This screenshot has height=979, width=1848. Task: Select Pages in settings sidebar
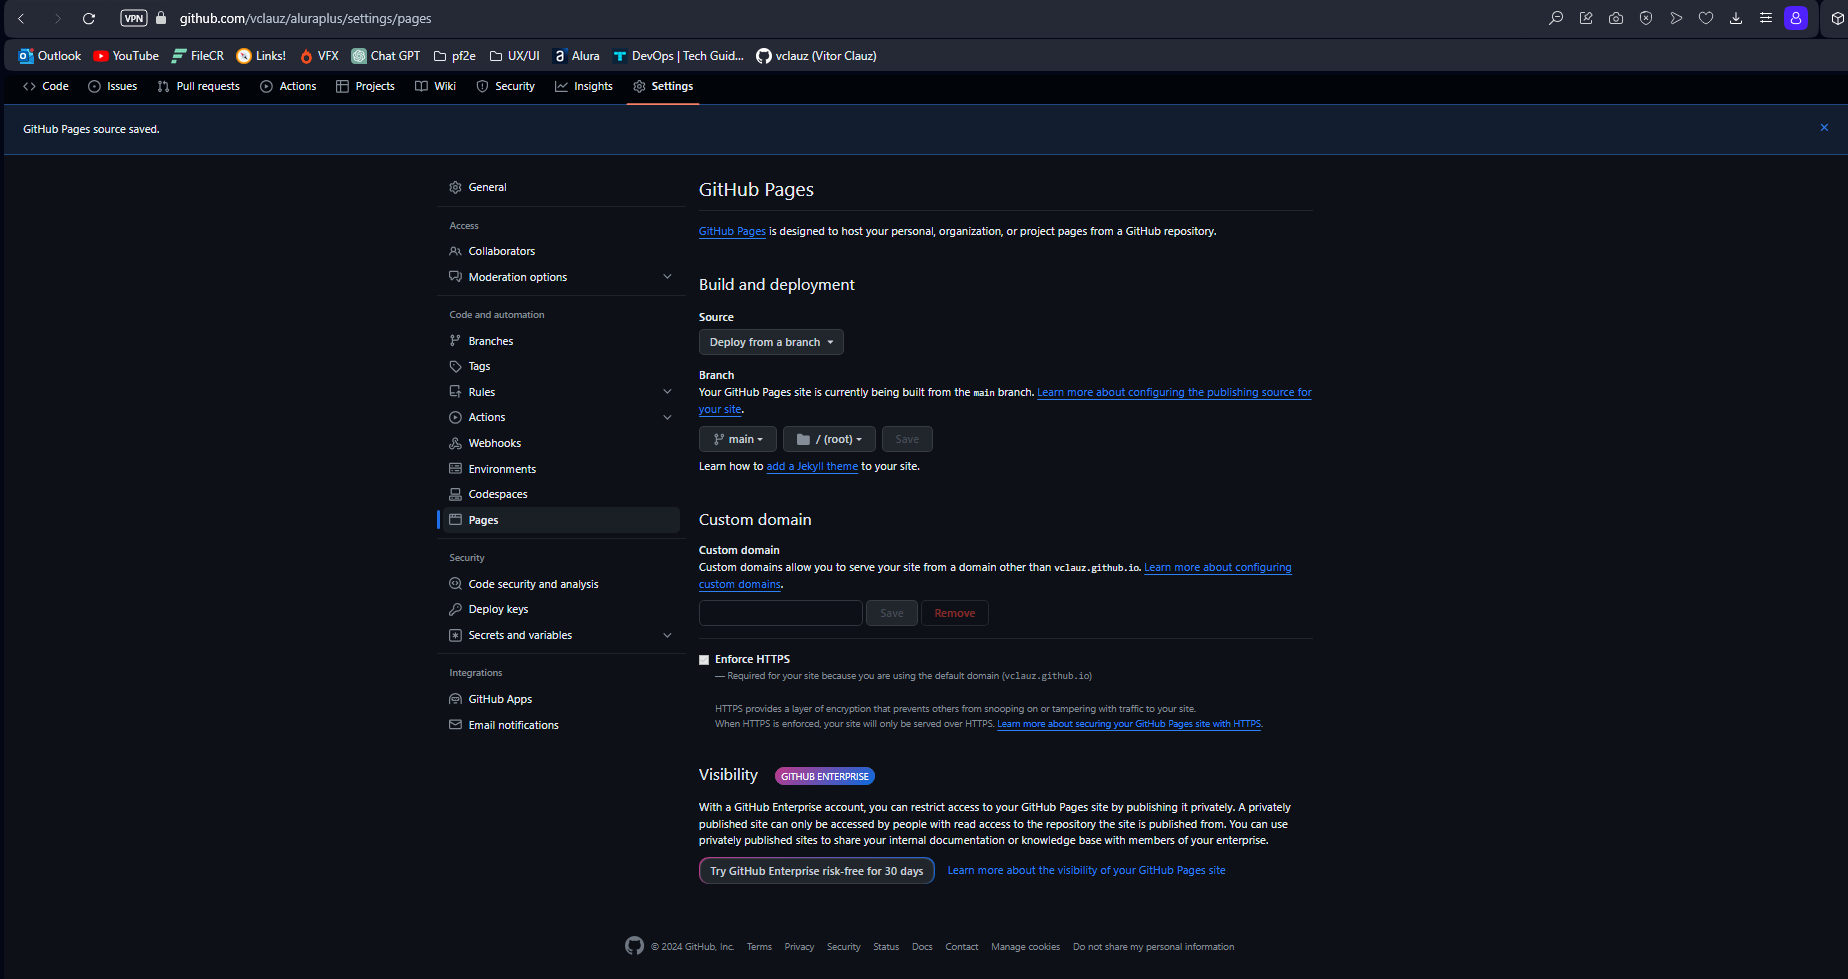[560, 520]
